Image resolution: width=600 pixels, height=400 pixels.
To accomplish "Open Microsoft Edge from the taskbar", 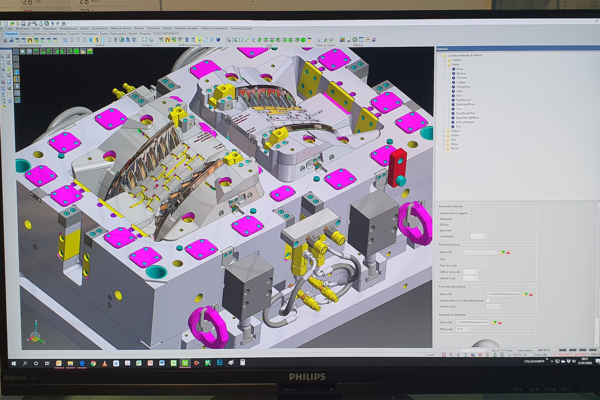I will pyautogui.click(x=82, y=363).
